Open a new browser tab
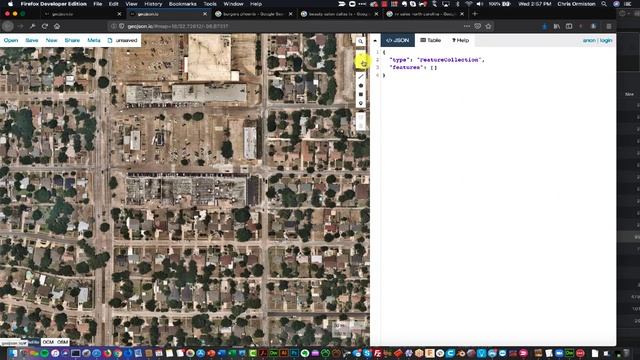Viewport: 640px width, 360px height. point(475,14)
